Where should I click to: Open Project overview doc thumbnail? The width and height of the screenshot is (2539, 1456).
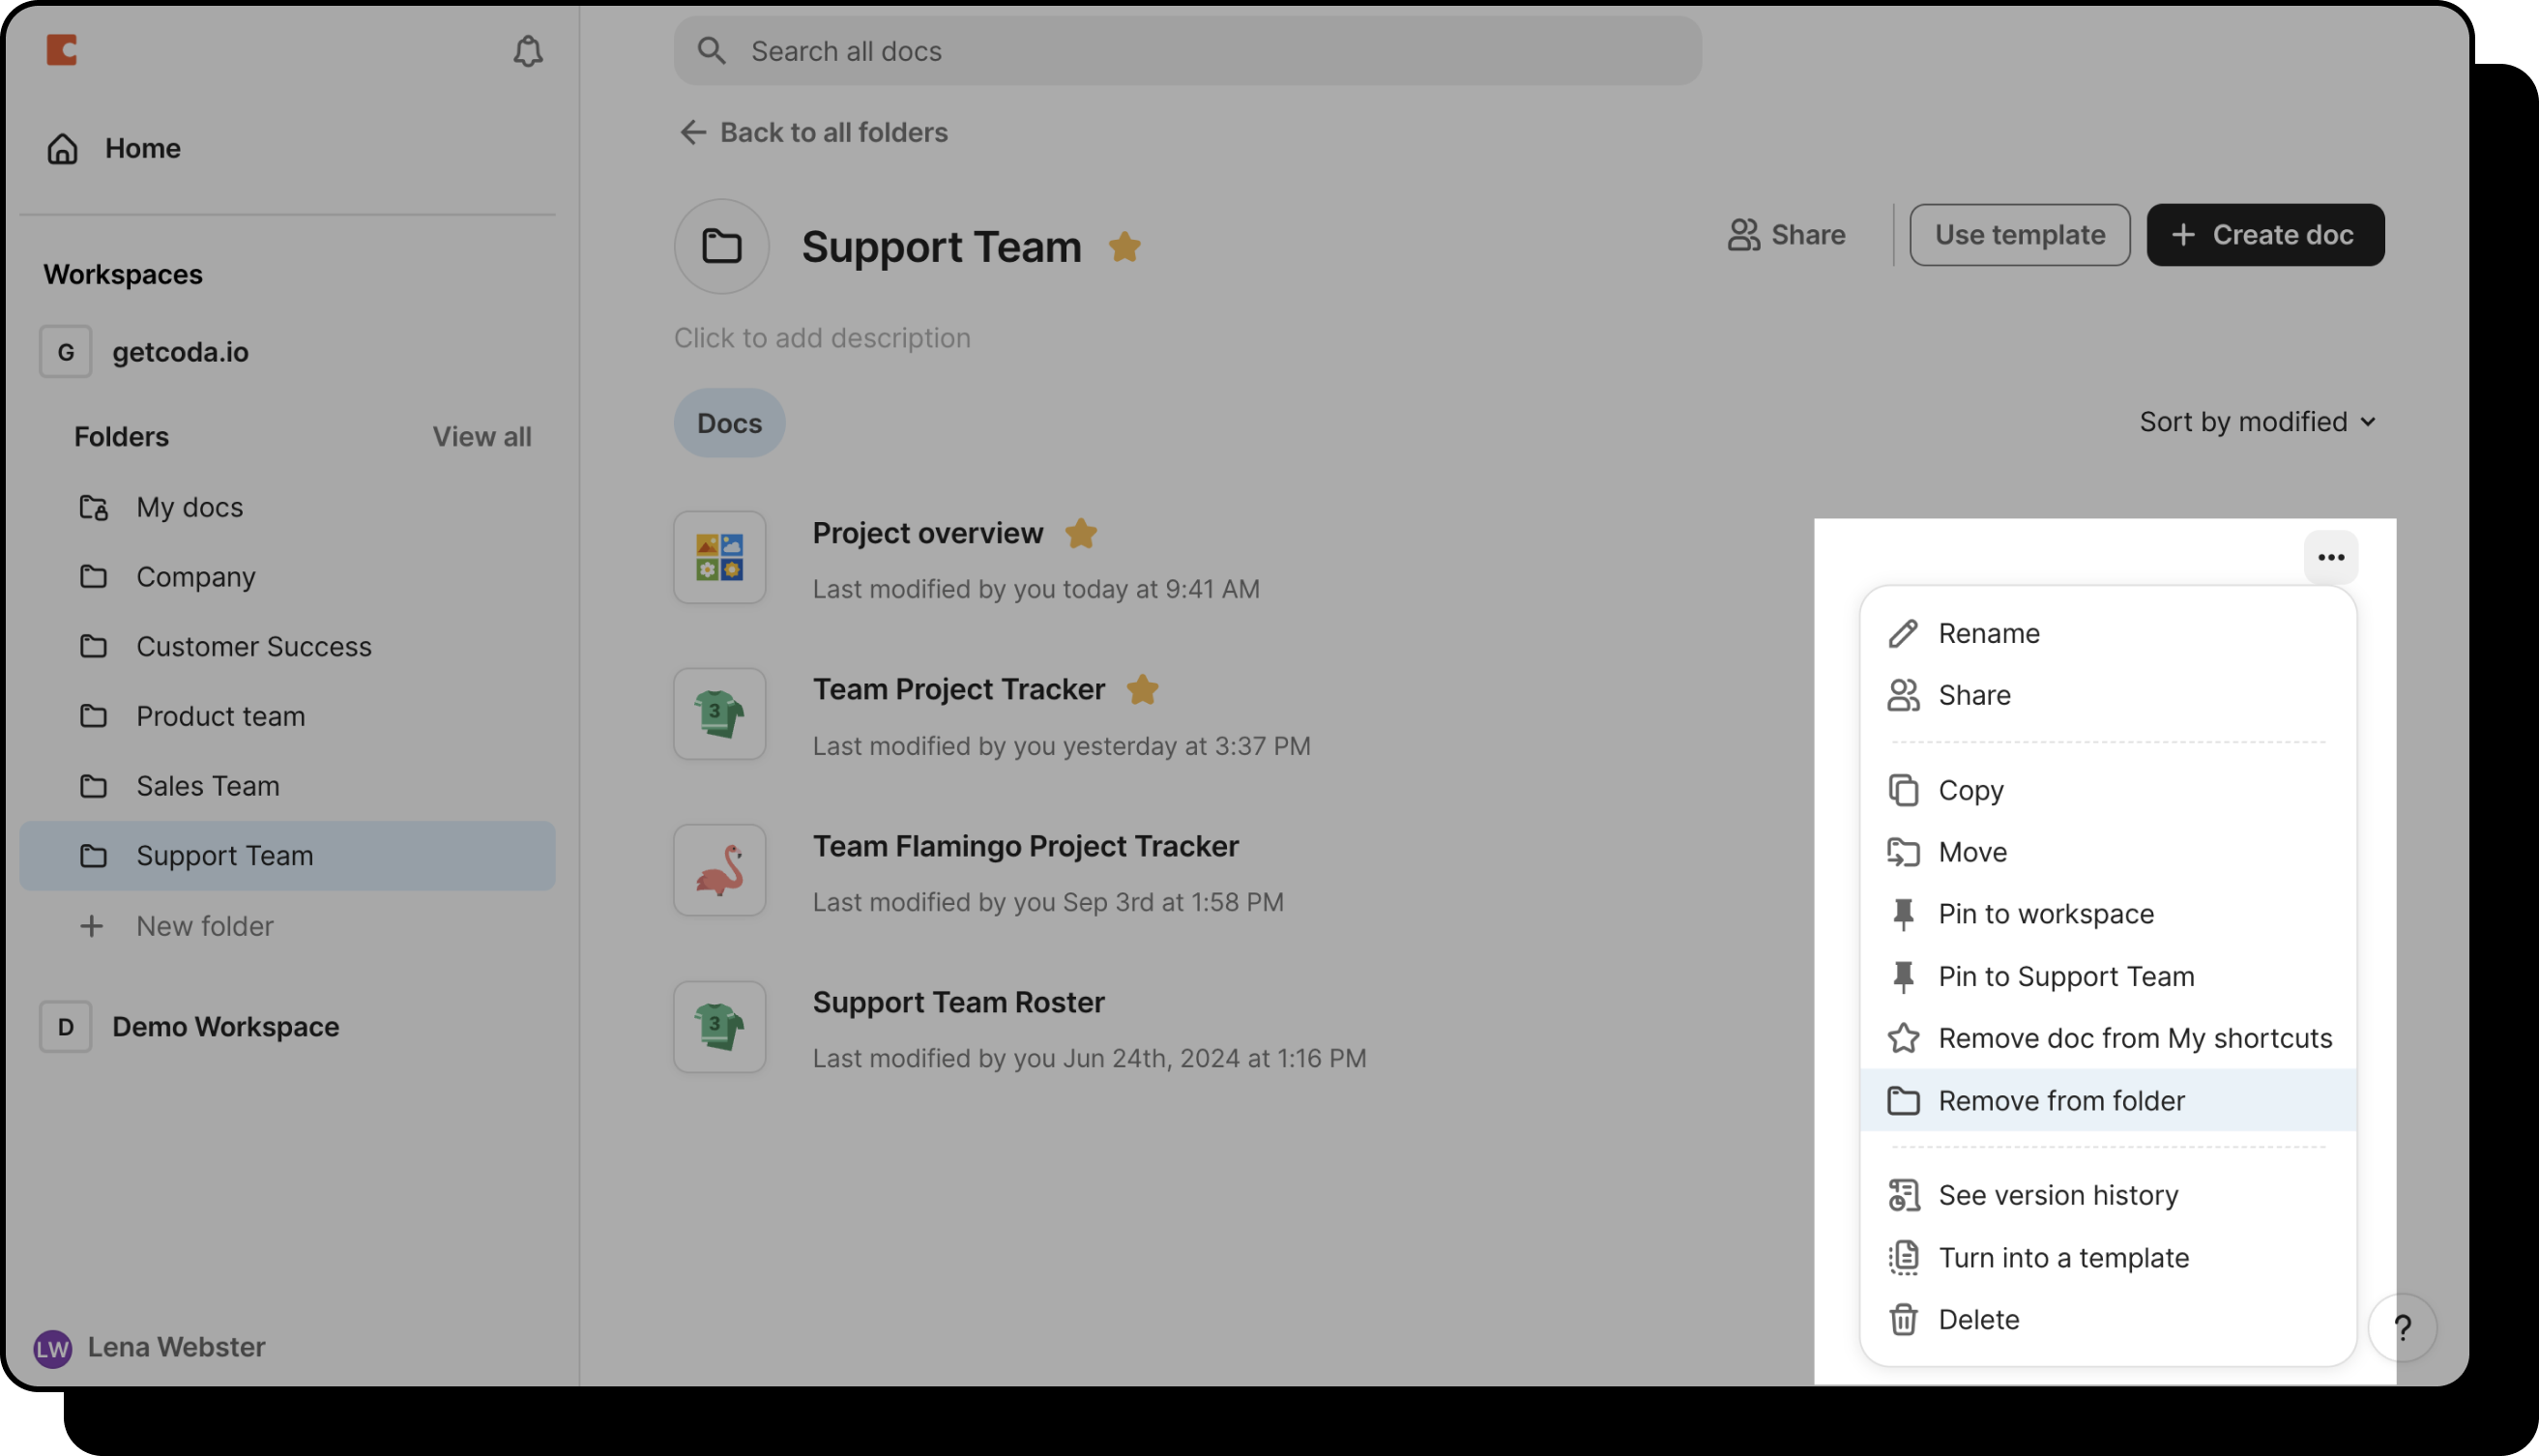point(720,558)
